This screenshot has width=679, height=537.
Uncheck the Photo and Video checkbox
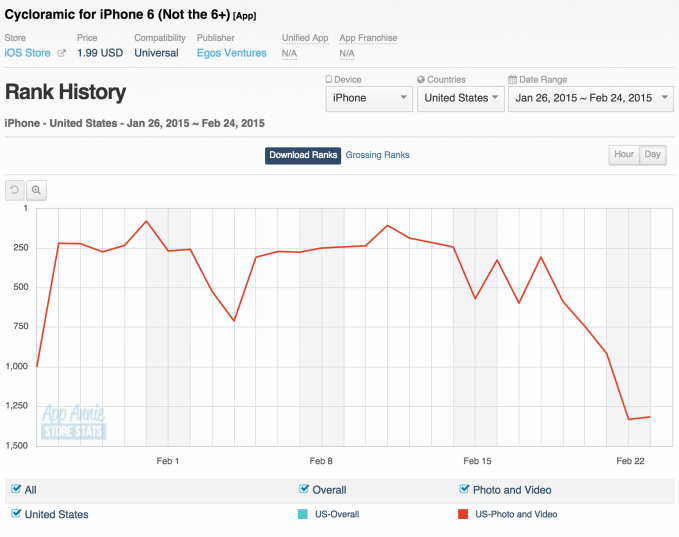(464, 490)
